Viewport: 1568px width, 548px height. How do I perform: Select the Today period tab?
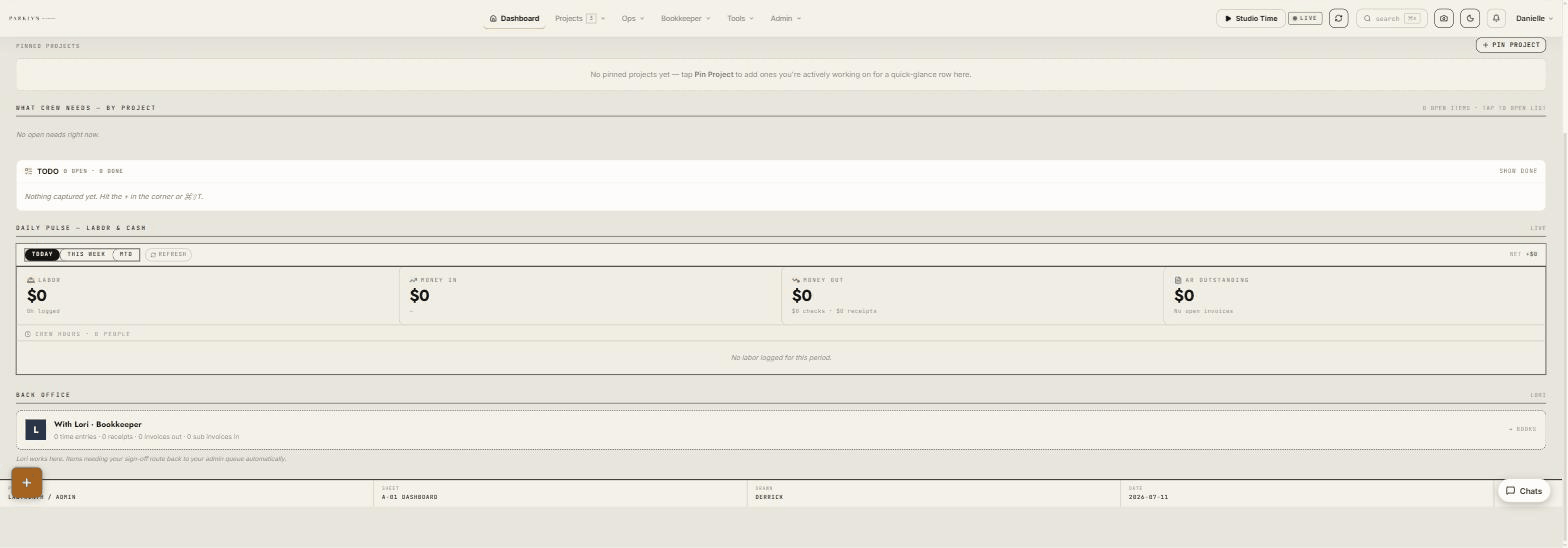click(x=42, y=254)
